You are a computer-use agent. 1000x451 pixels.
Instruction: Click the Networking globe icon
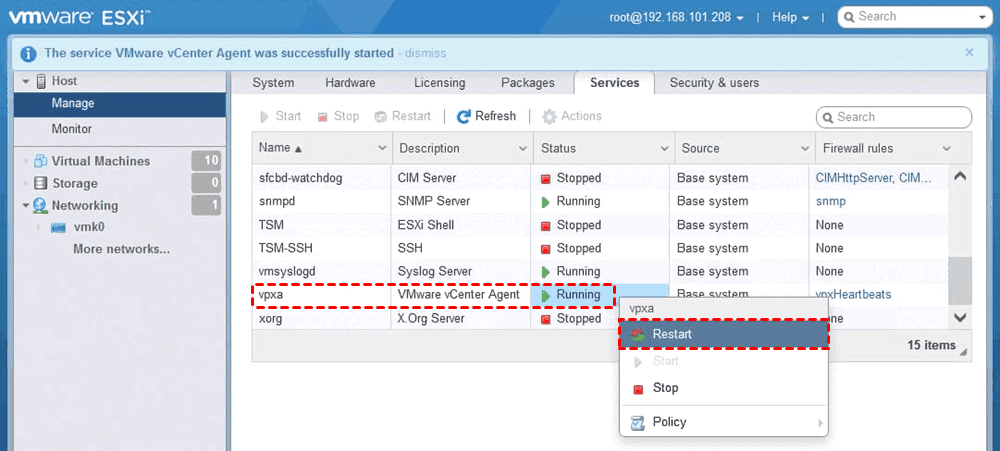coord(41,205)
